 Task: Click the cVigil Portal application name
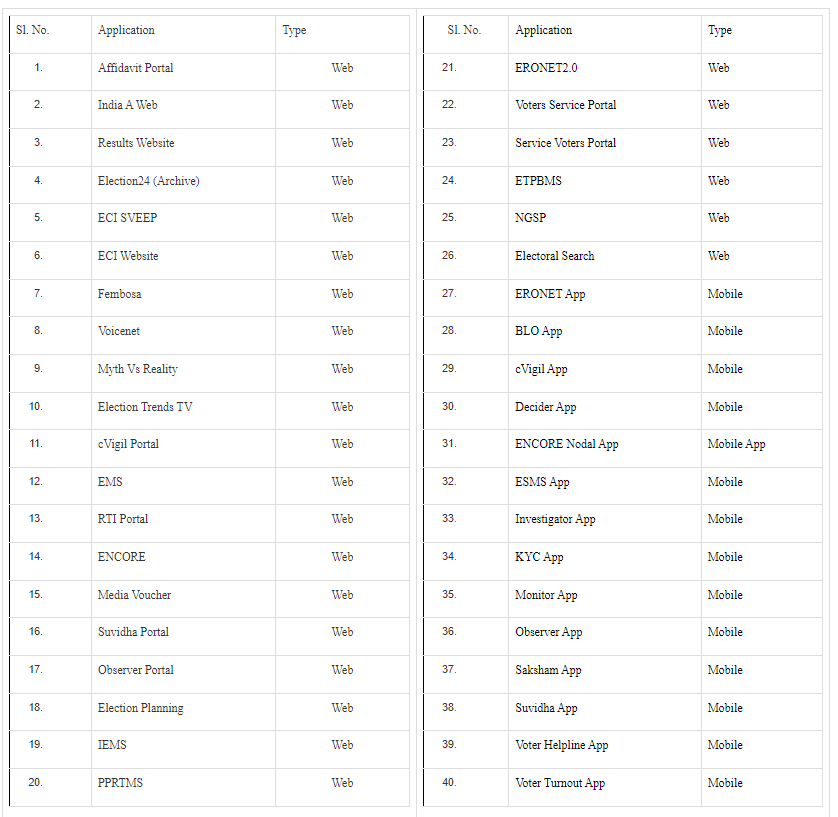128,444
